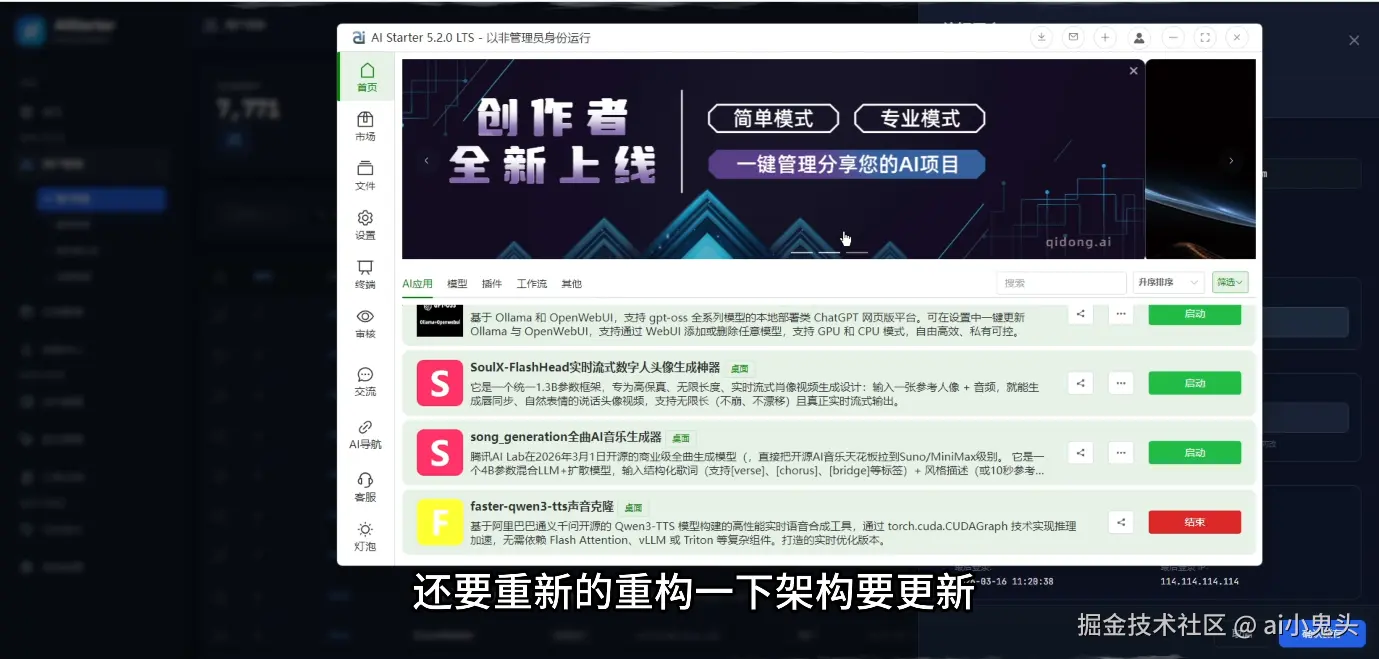Close the promotional banner with its X
The width and height of the screenshot is (1379, 659).
[1133, 71]
